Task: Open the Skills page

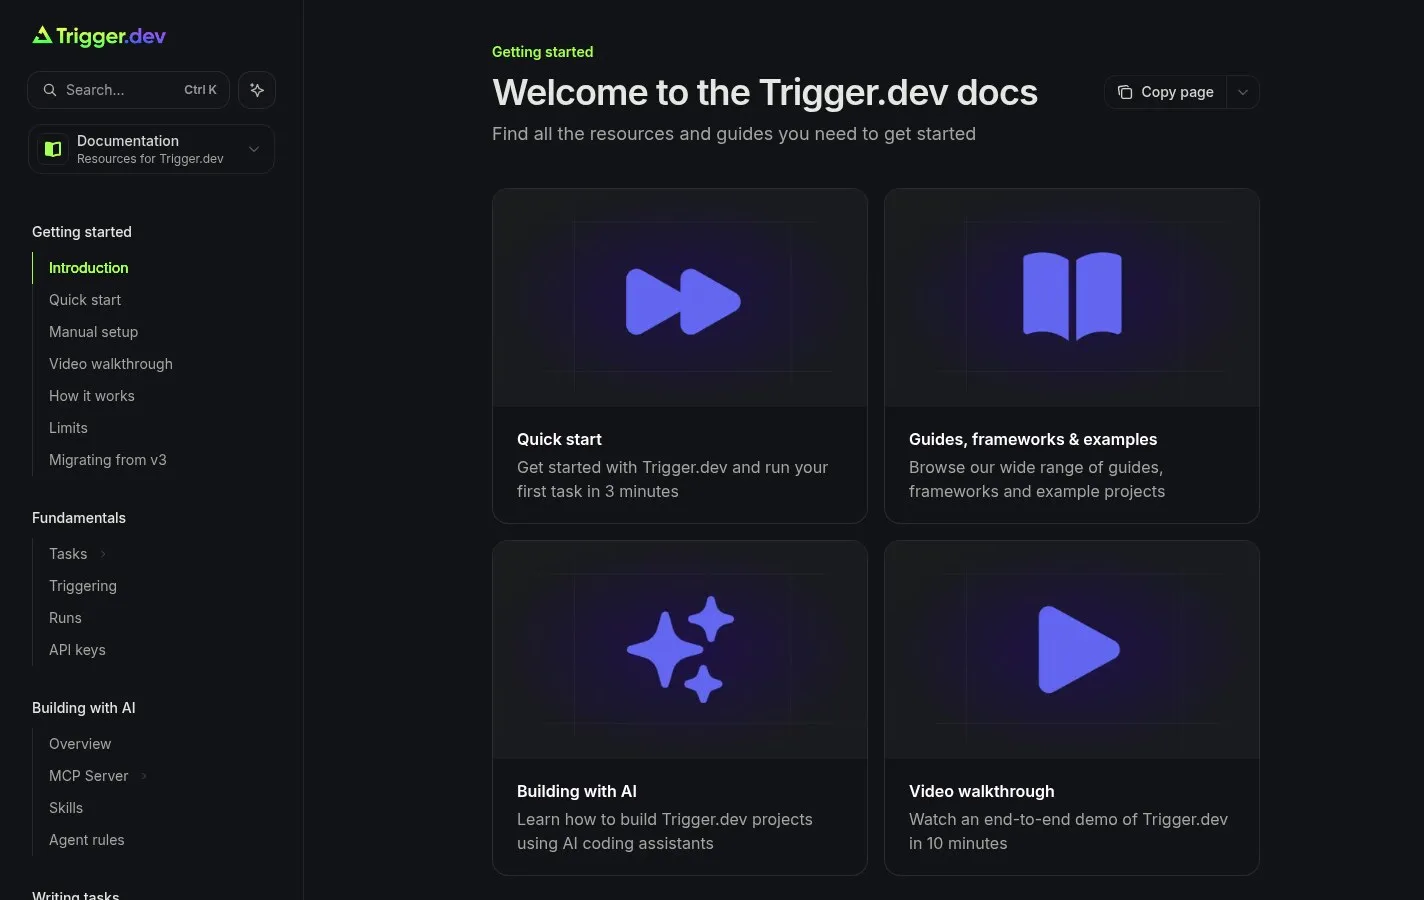Action: point(66,808)
